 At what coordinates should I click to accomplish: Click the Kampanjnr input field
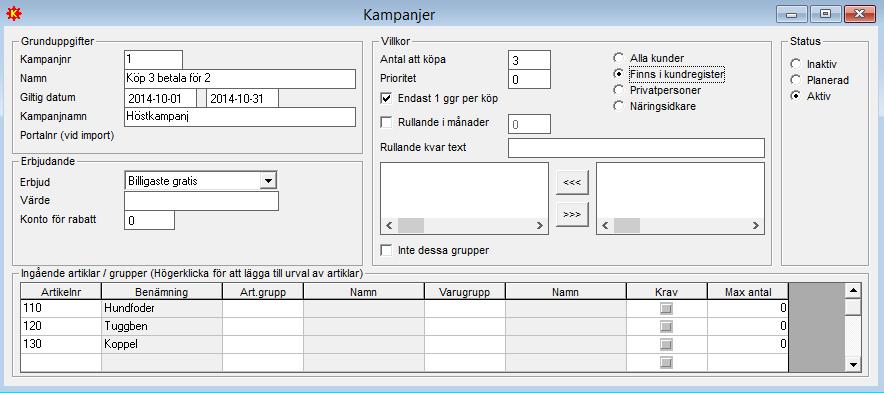(153, 59)
